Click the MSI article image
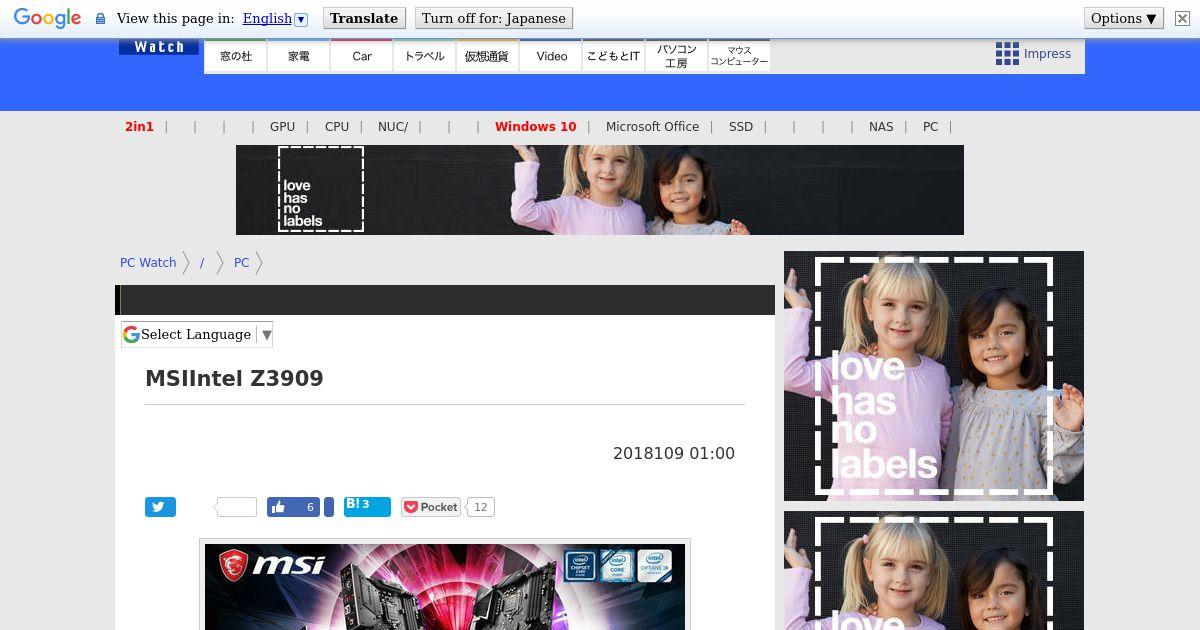Image resolution: width=1200 pixels, height=630 pixels. [445, 587]
